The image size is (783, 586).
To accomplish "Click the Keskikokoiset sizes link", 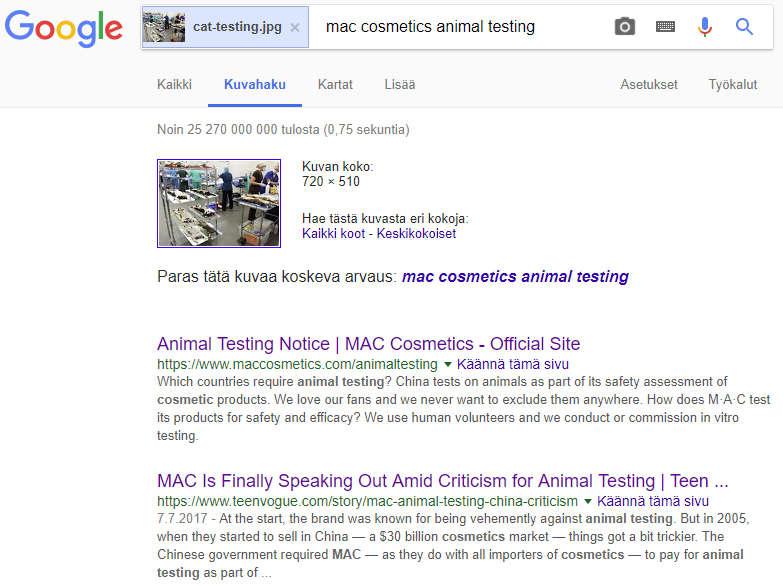I will tap(416, 234).
